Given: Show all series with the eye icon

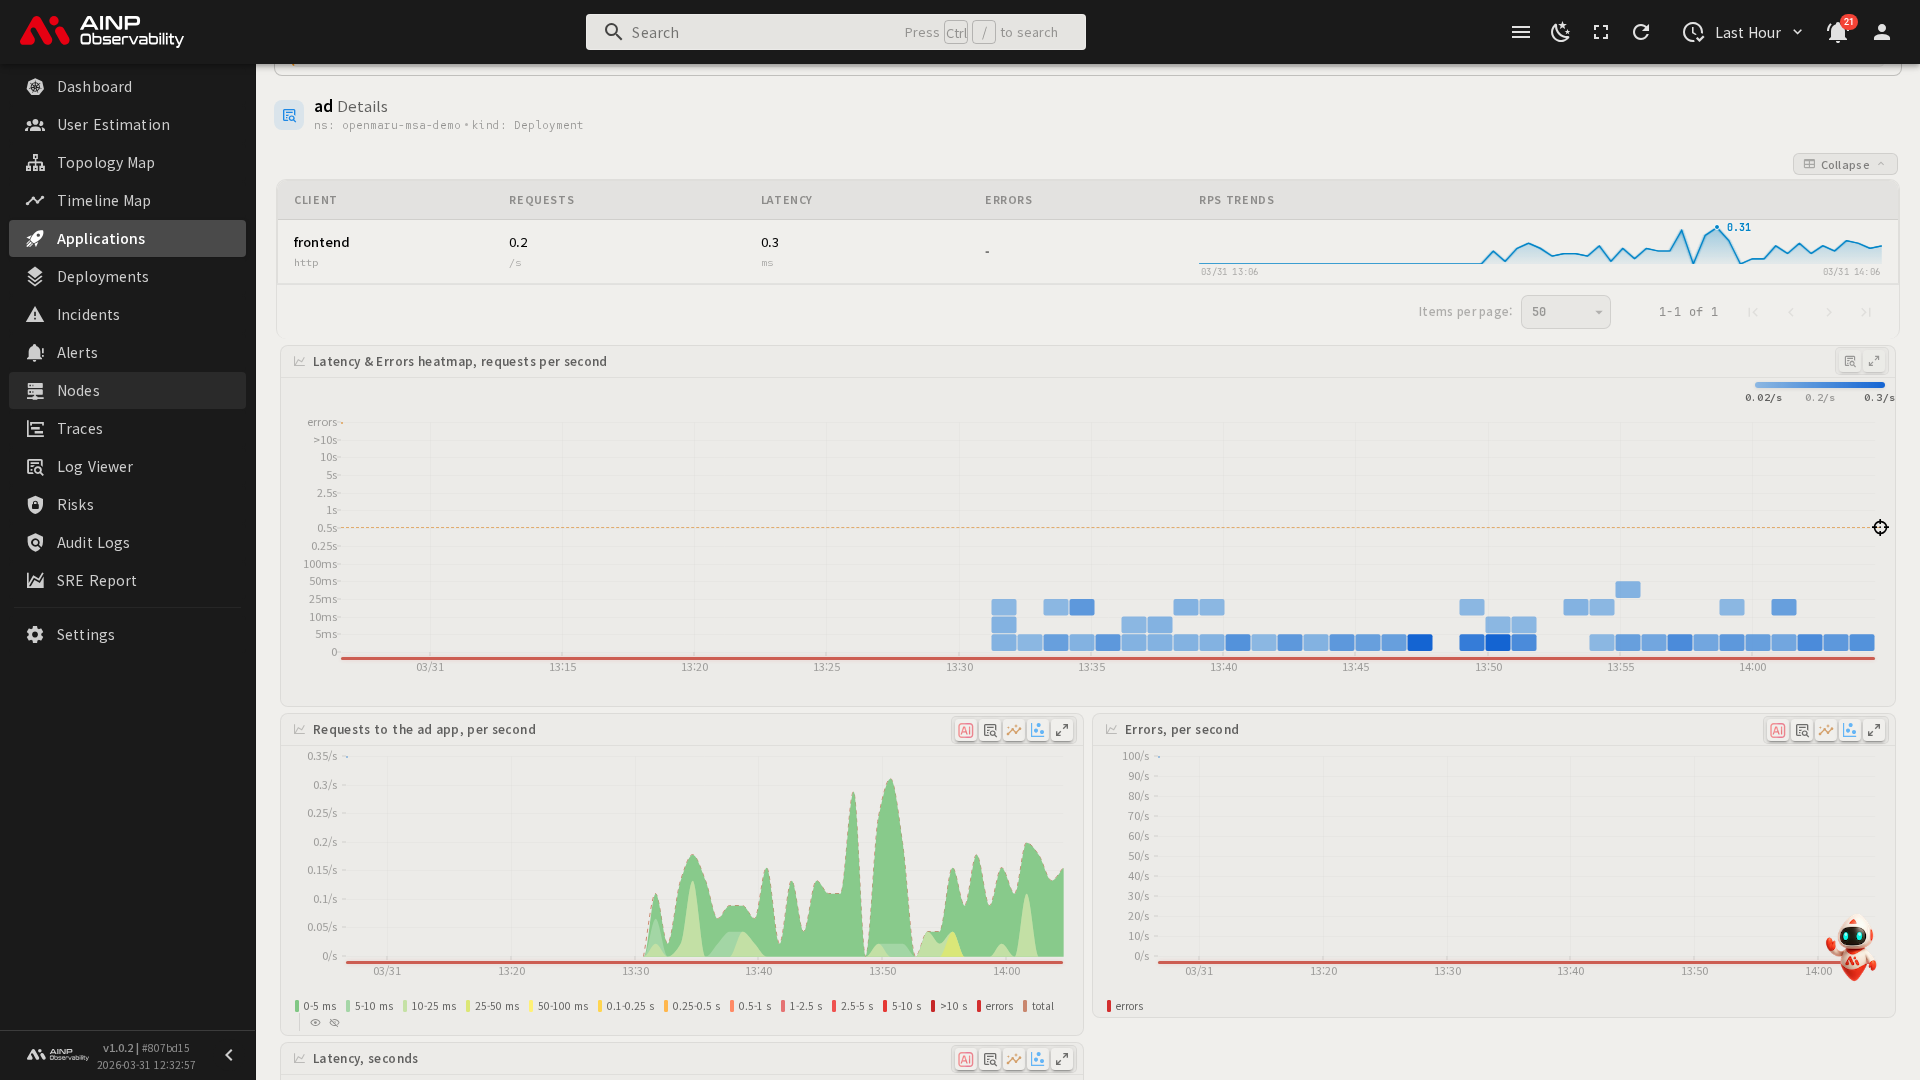Looking at the screenshot, I should click(315, 1023).
